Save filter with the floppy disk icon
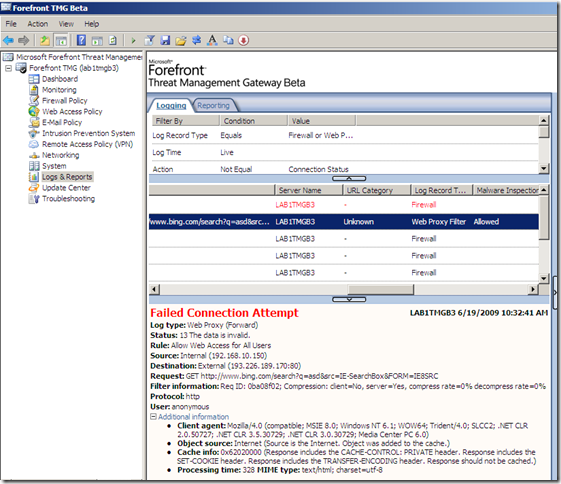561x484 pixels. (x=165, y=40)
